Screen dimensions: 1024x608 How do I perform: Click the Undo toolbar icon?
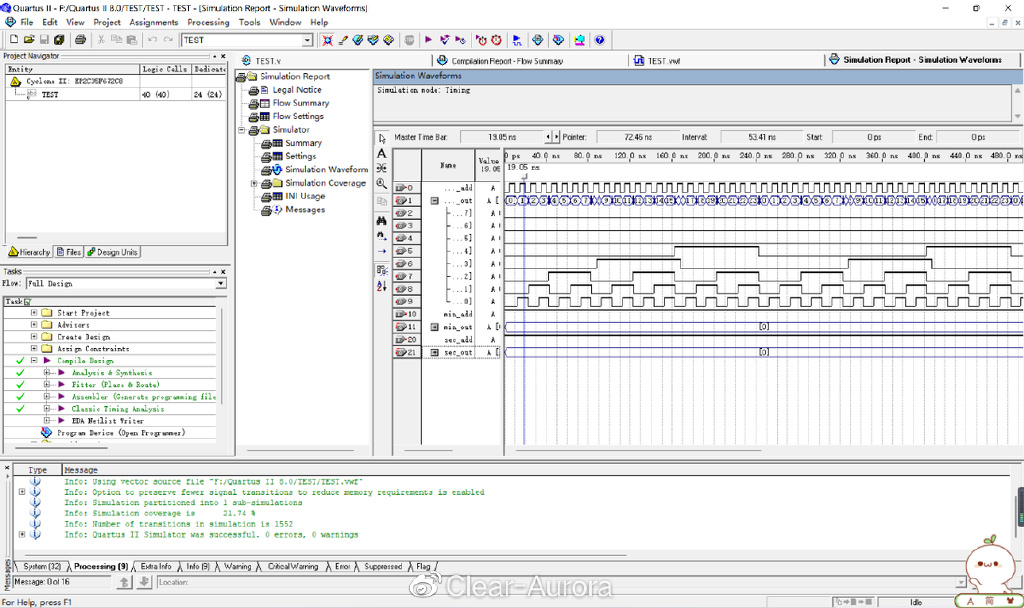coord(152,40)
